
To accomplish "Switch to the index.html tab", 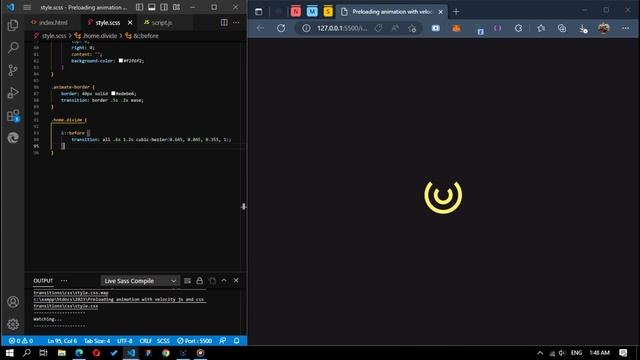I will pos(53,22).
